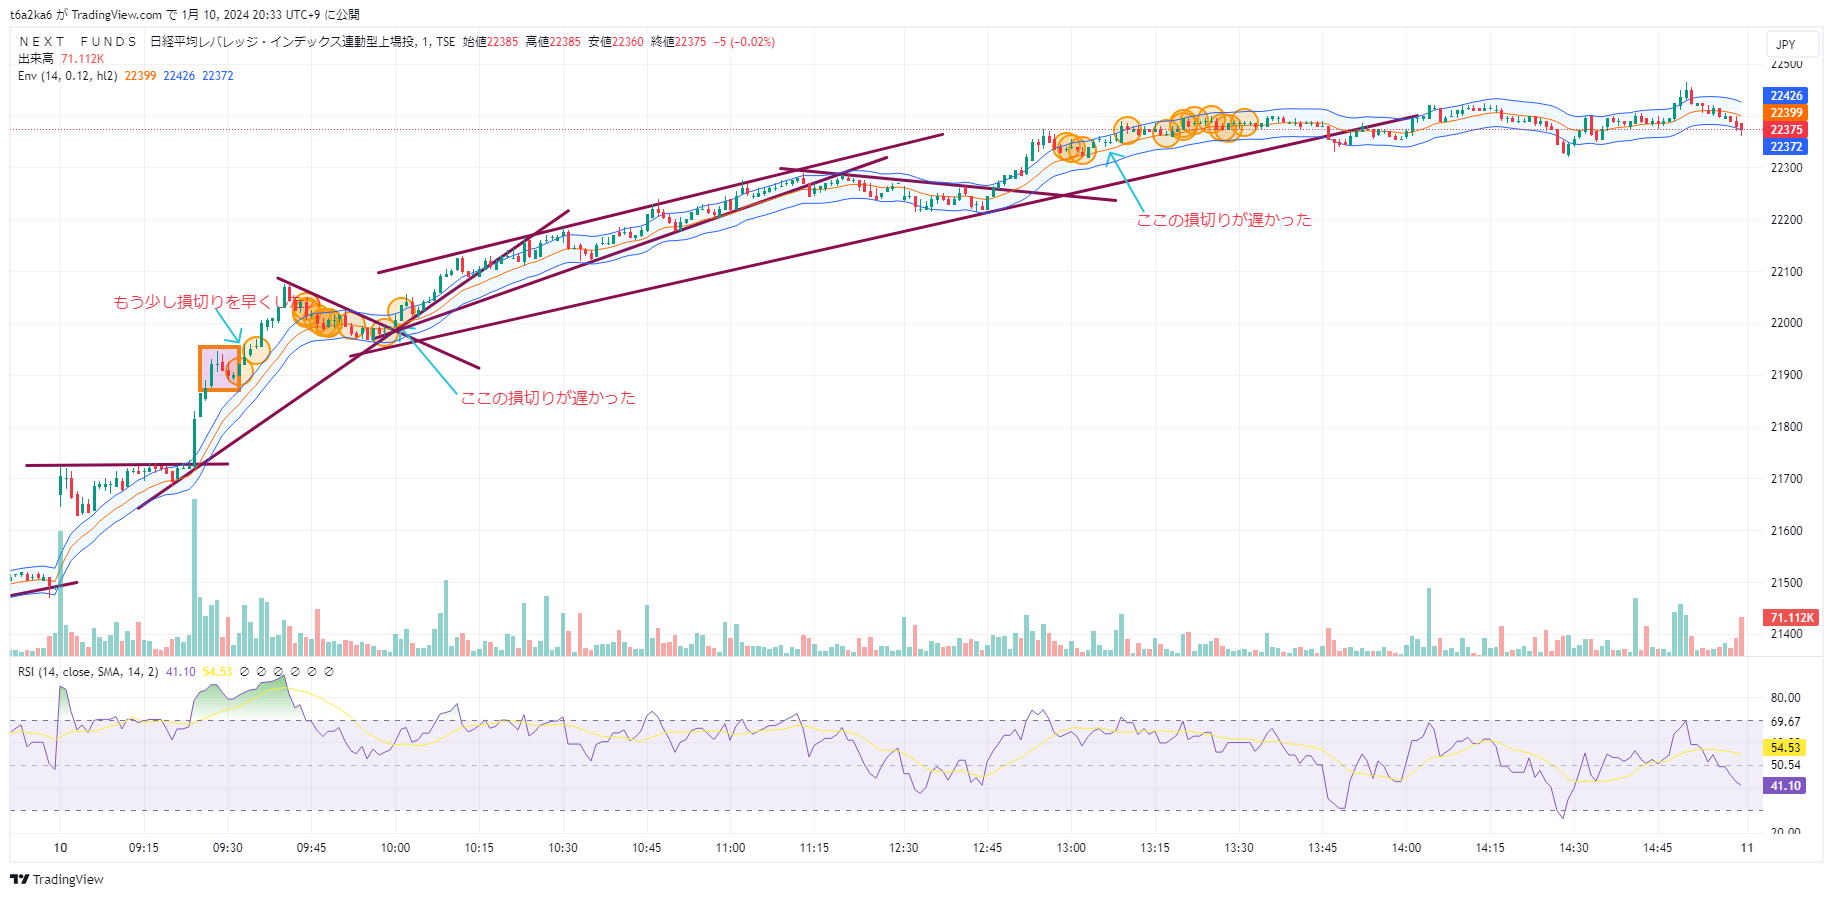Image resolution: width=1833 pixels, height=897 pixels.
Task: Click the 22000 price axis label
Action: click(x=1786, y=323)
